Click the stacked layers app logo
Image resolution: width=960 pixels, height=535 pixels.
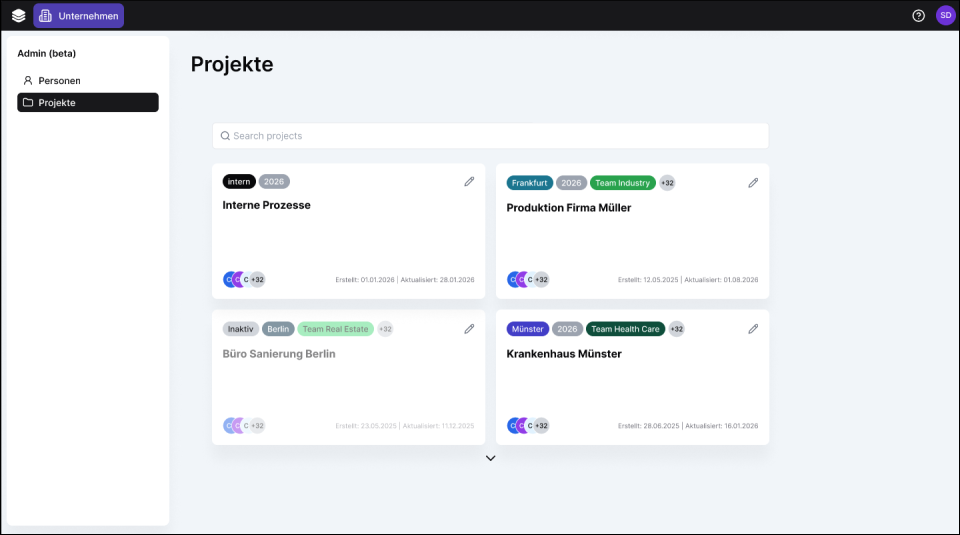point(19,16)
